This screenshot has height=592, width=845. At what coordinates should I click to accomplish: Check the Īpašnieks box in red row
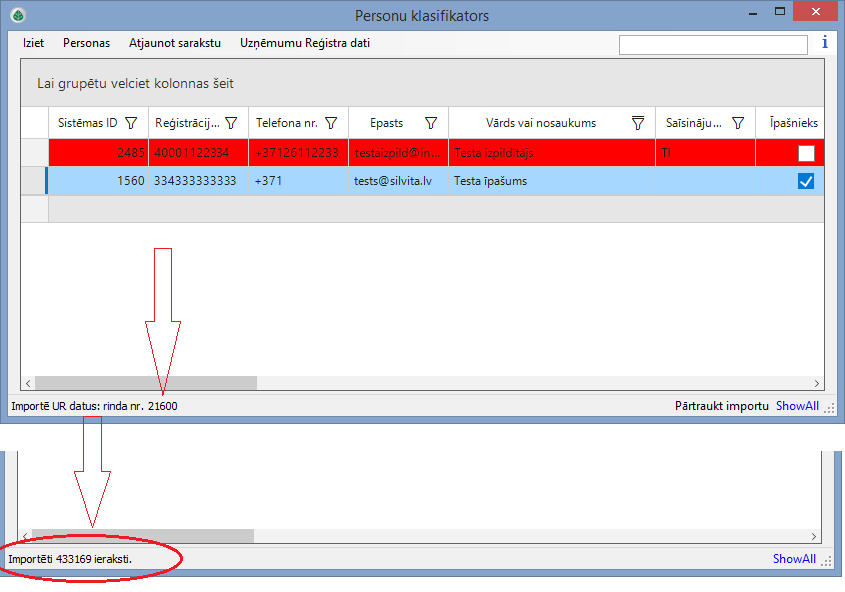click(x=806, y=153)
